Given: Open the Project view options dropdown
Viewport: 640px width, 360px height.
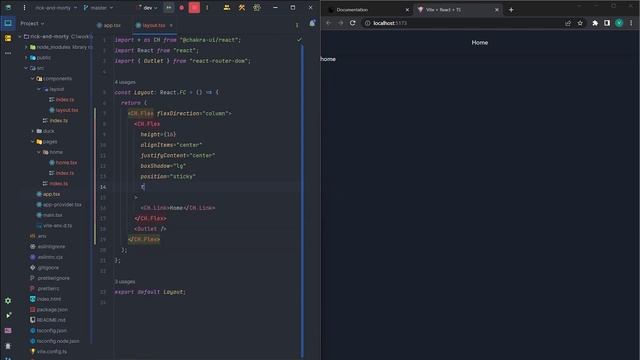Looking at the screenshot, I should [x=32, y=24].
